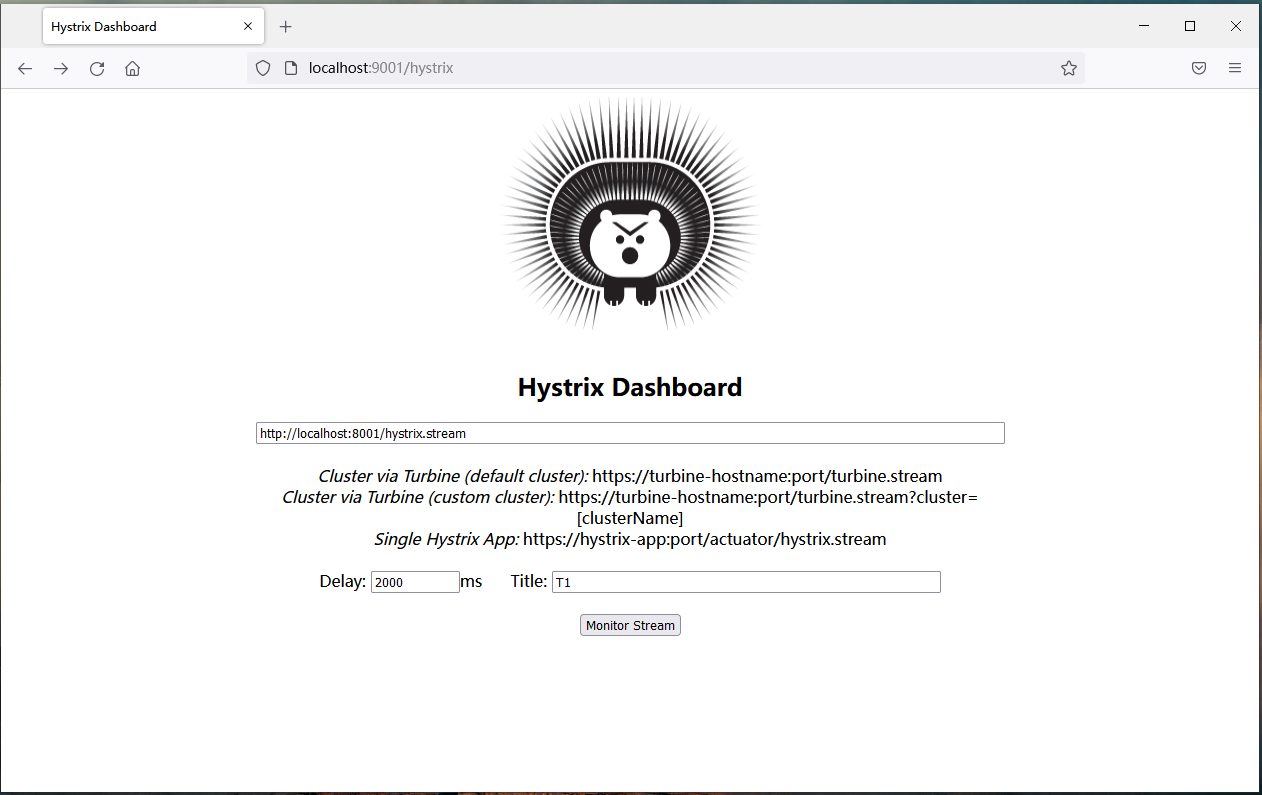This screenshot has height=795, width=1262.
Task: Click the URL 'https://hystrix-app:port/actuator/hystrix.stream'
Action: coord(705,539)
